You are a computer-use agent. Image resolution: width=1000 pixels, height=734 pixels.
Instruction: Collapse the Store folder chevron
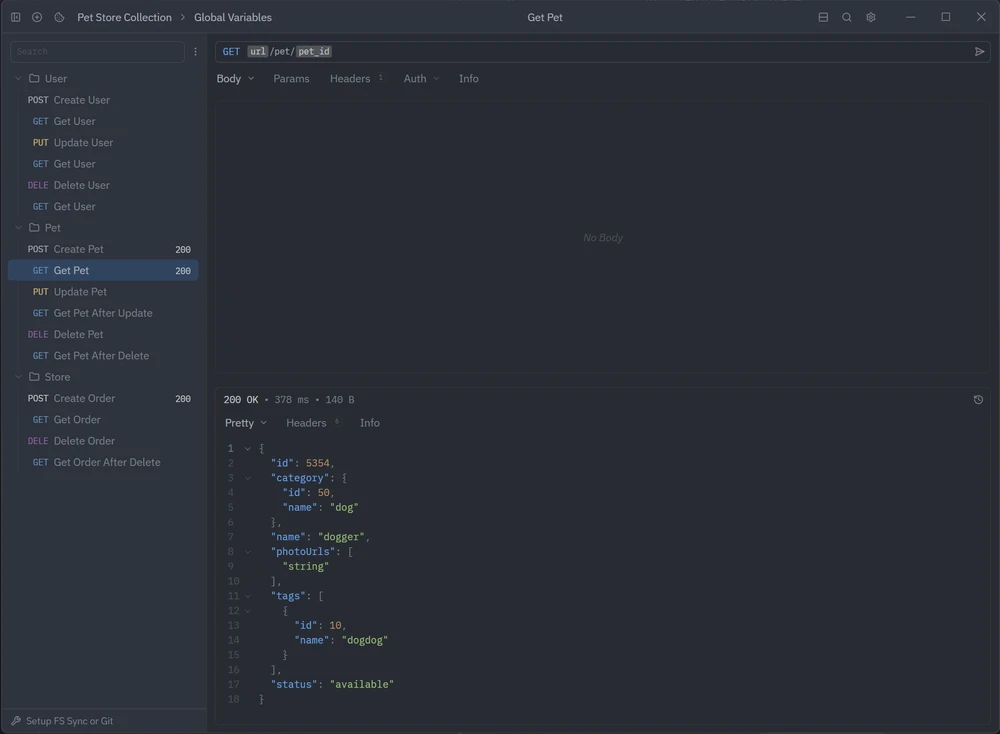18,377
